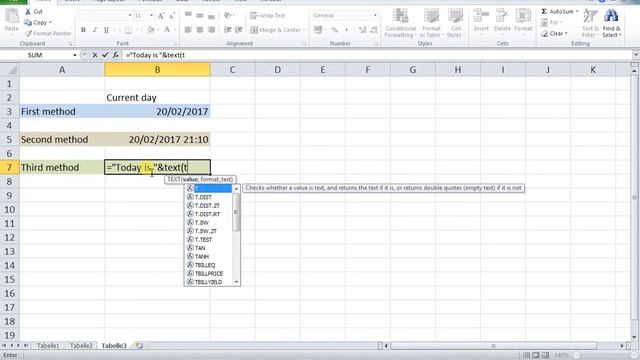Screen dimensions: 640x360
Task: Click Increase Decimal icon
Action: click(362, 30)
